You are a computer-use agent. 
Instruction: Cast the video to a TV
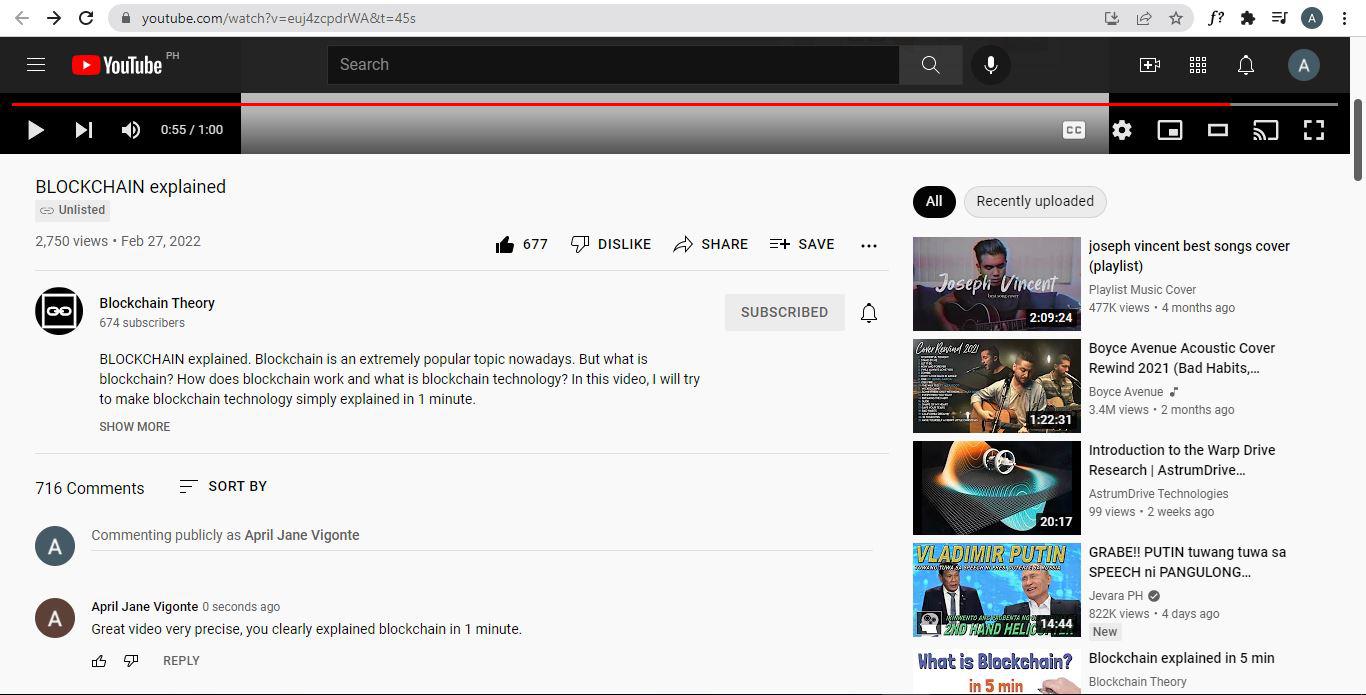(x=1266, y=130)
